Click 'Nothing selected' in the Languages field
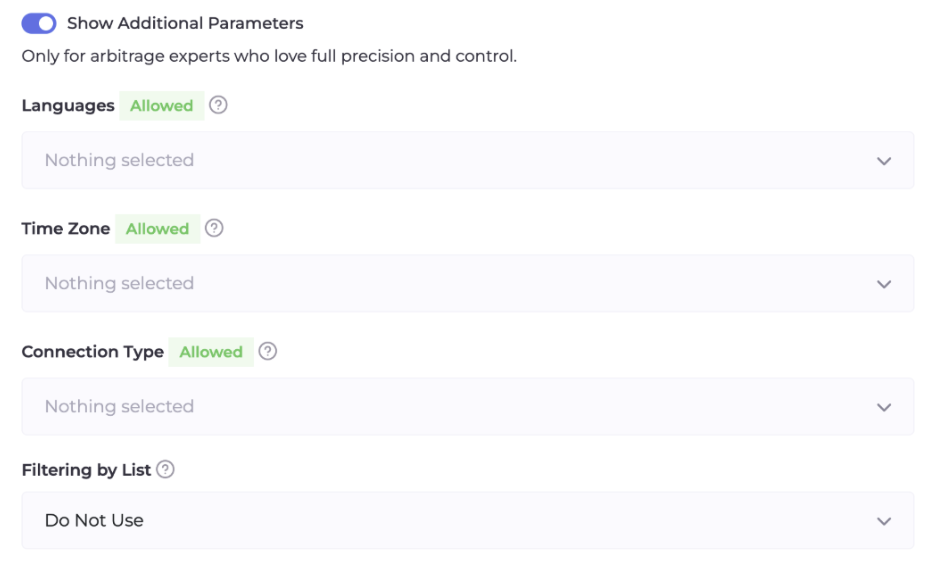Viewport: 943px width, 582px height. coord(119,160)
